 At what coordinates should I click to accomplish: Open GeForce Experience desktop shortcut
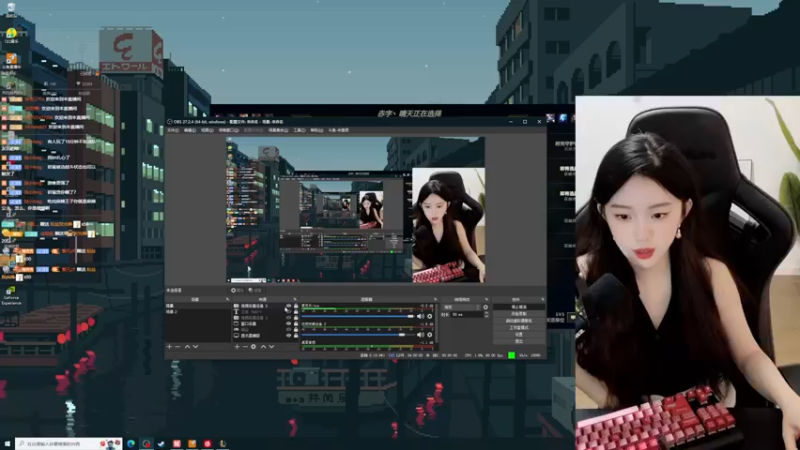click(11, 295)
